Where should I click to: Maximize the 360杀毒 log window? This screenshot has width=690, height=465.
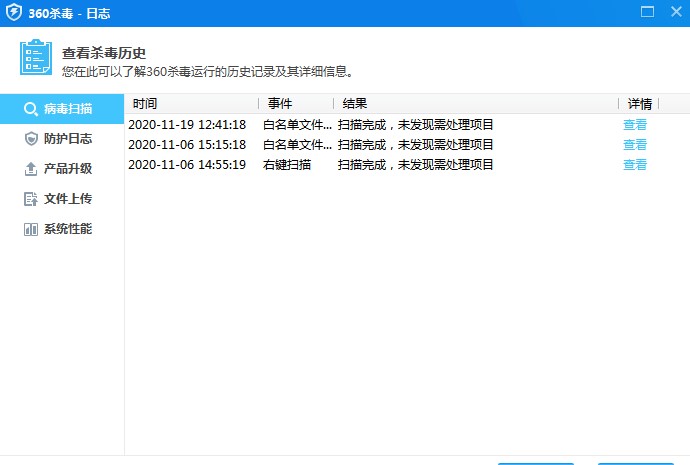[x=647, y=12]
